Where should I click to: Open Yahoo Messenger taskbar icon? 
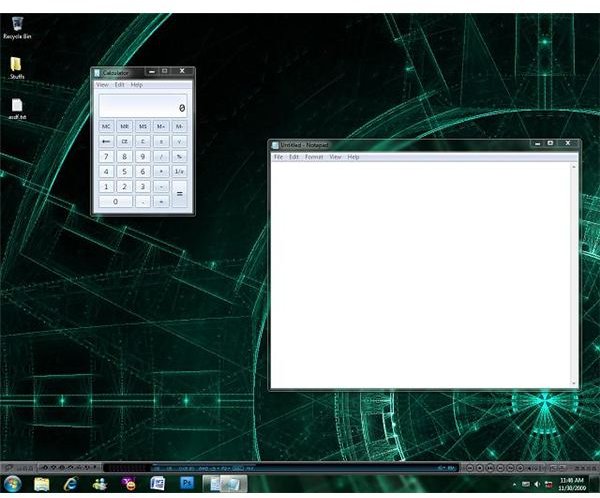129,484
